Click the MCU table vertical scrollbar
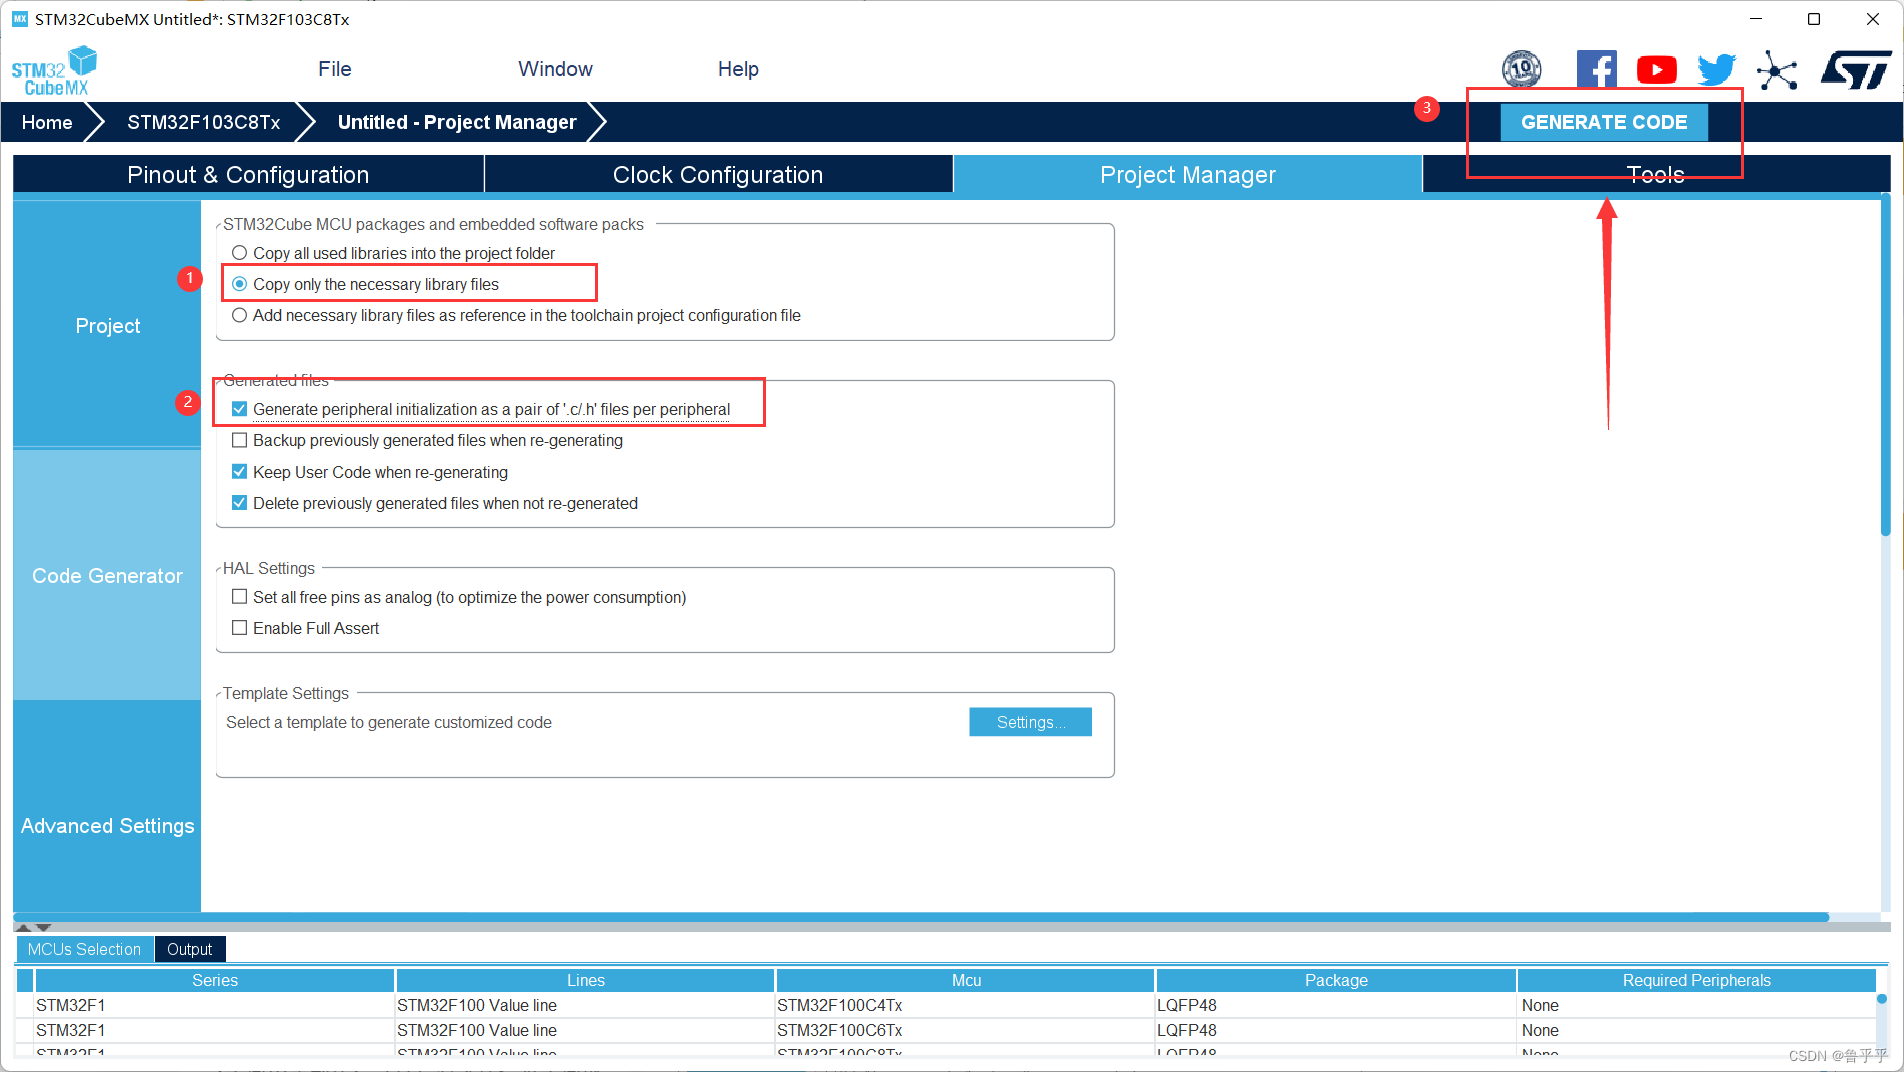1904x1072 pixels. 1882,999
